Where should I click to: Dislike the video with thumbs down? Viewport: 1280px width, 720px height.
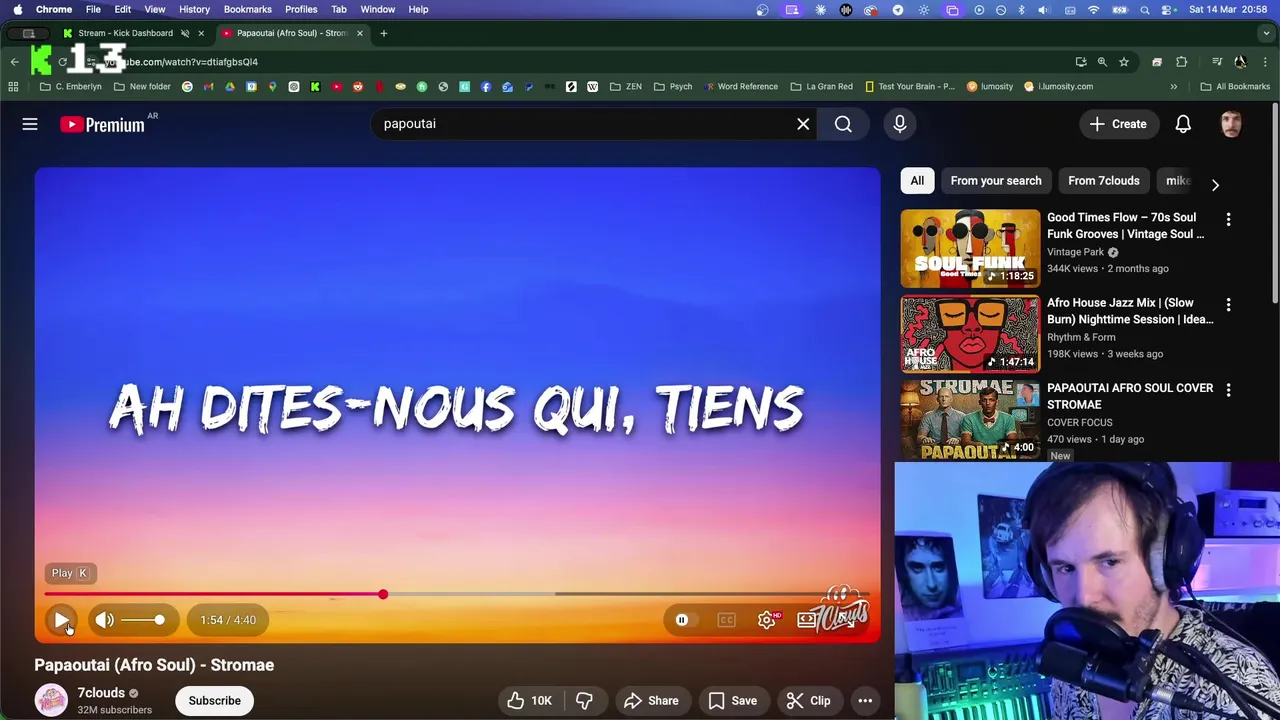[x=584, y=700]
